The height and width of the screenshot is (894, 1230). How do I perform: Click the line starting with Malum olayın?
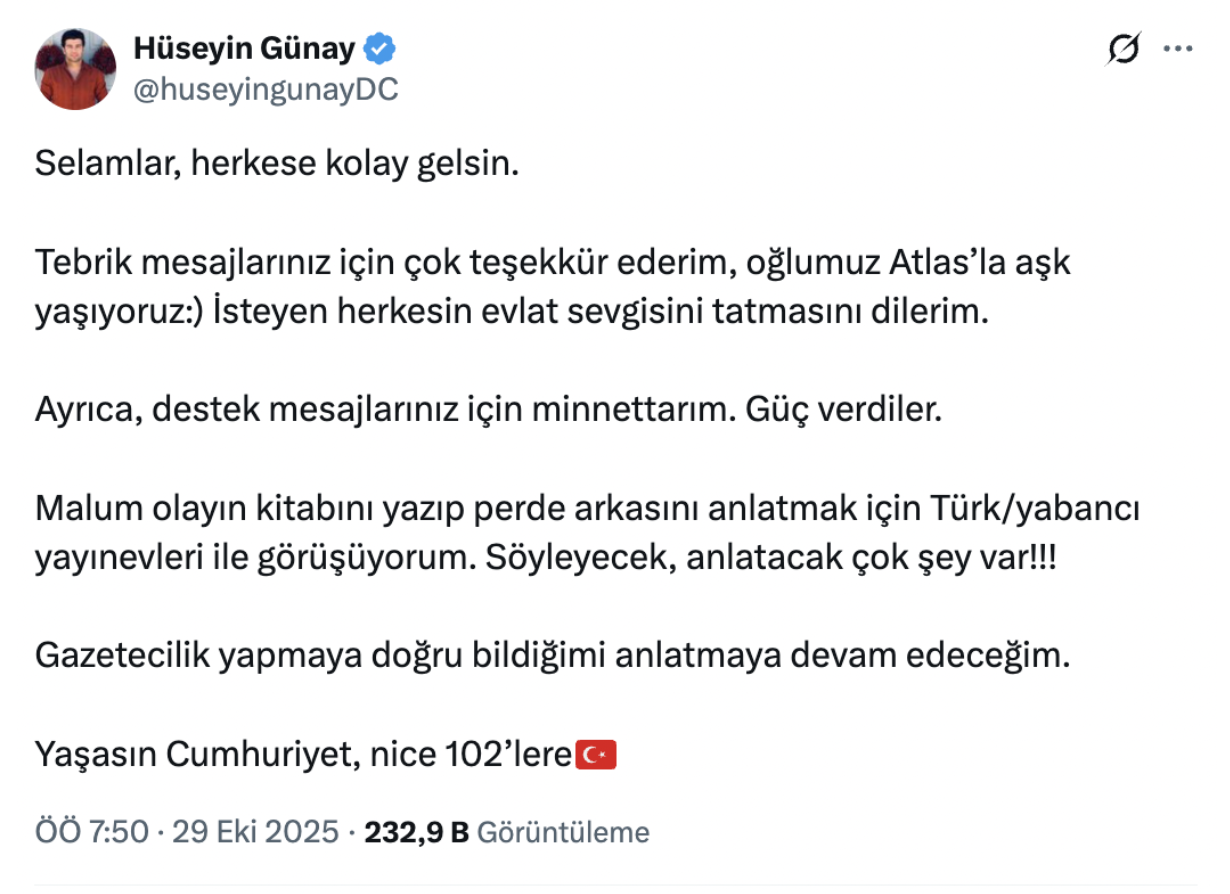coord(587,509)
